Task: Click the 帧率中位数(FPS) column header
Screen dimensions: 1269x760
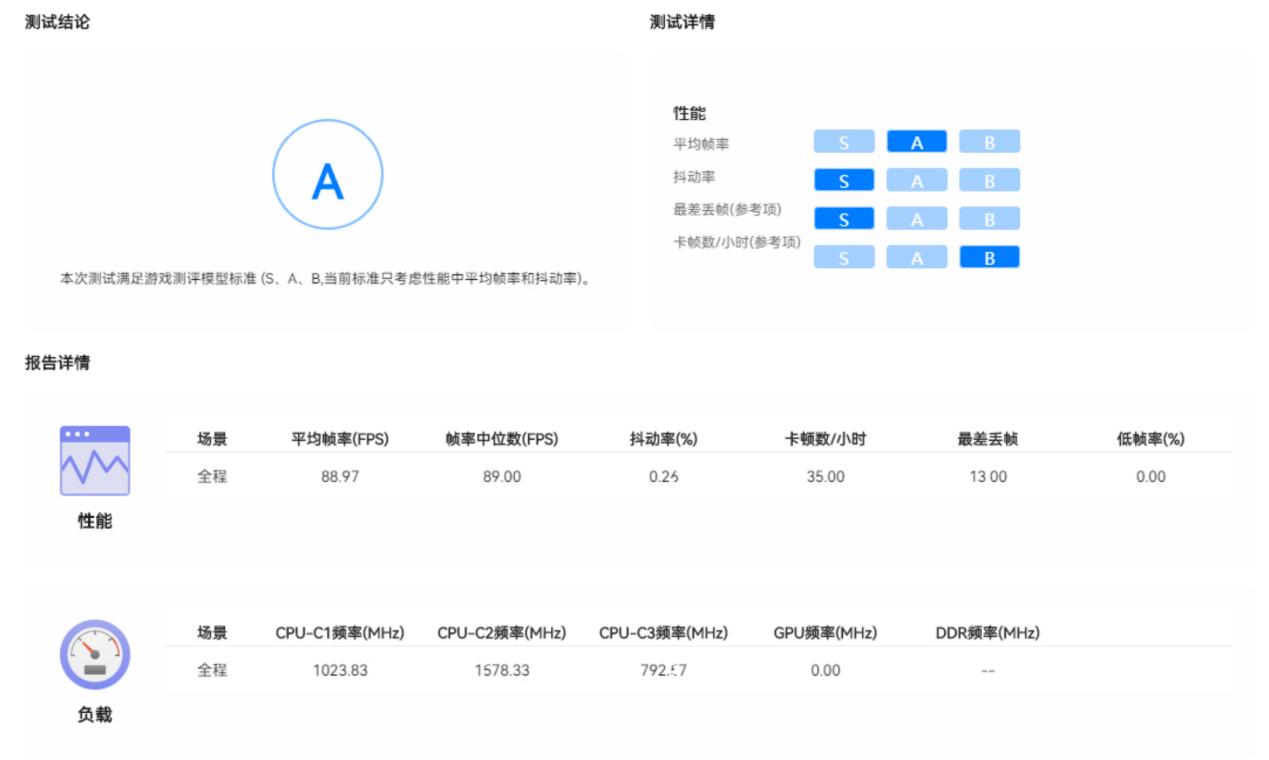Action: point(502,439)
